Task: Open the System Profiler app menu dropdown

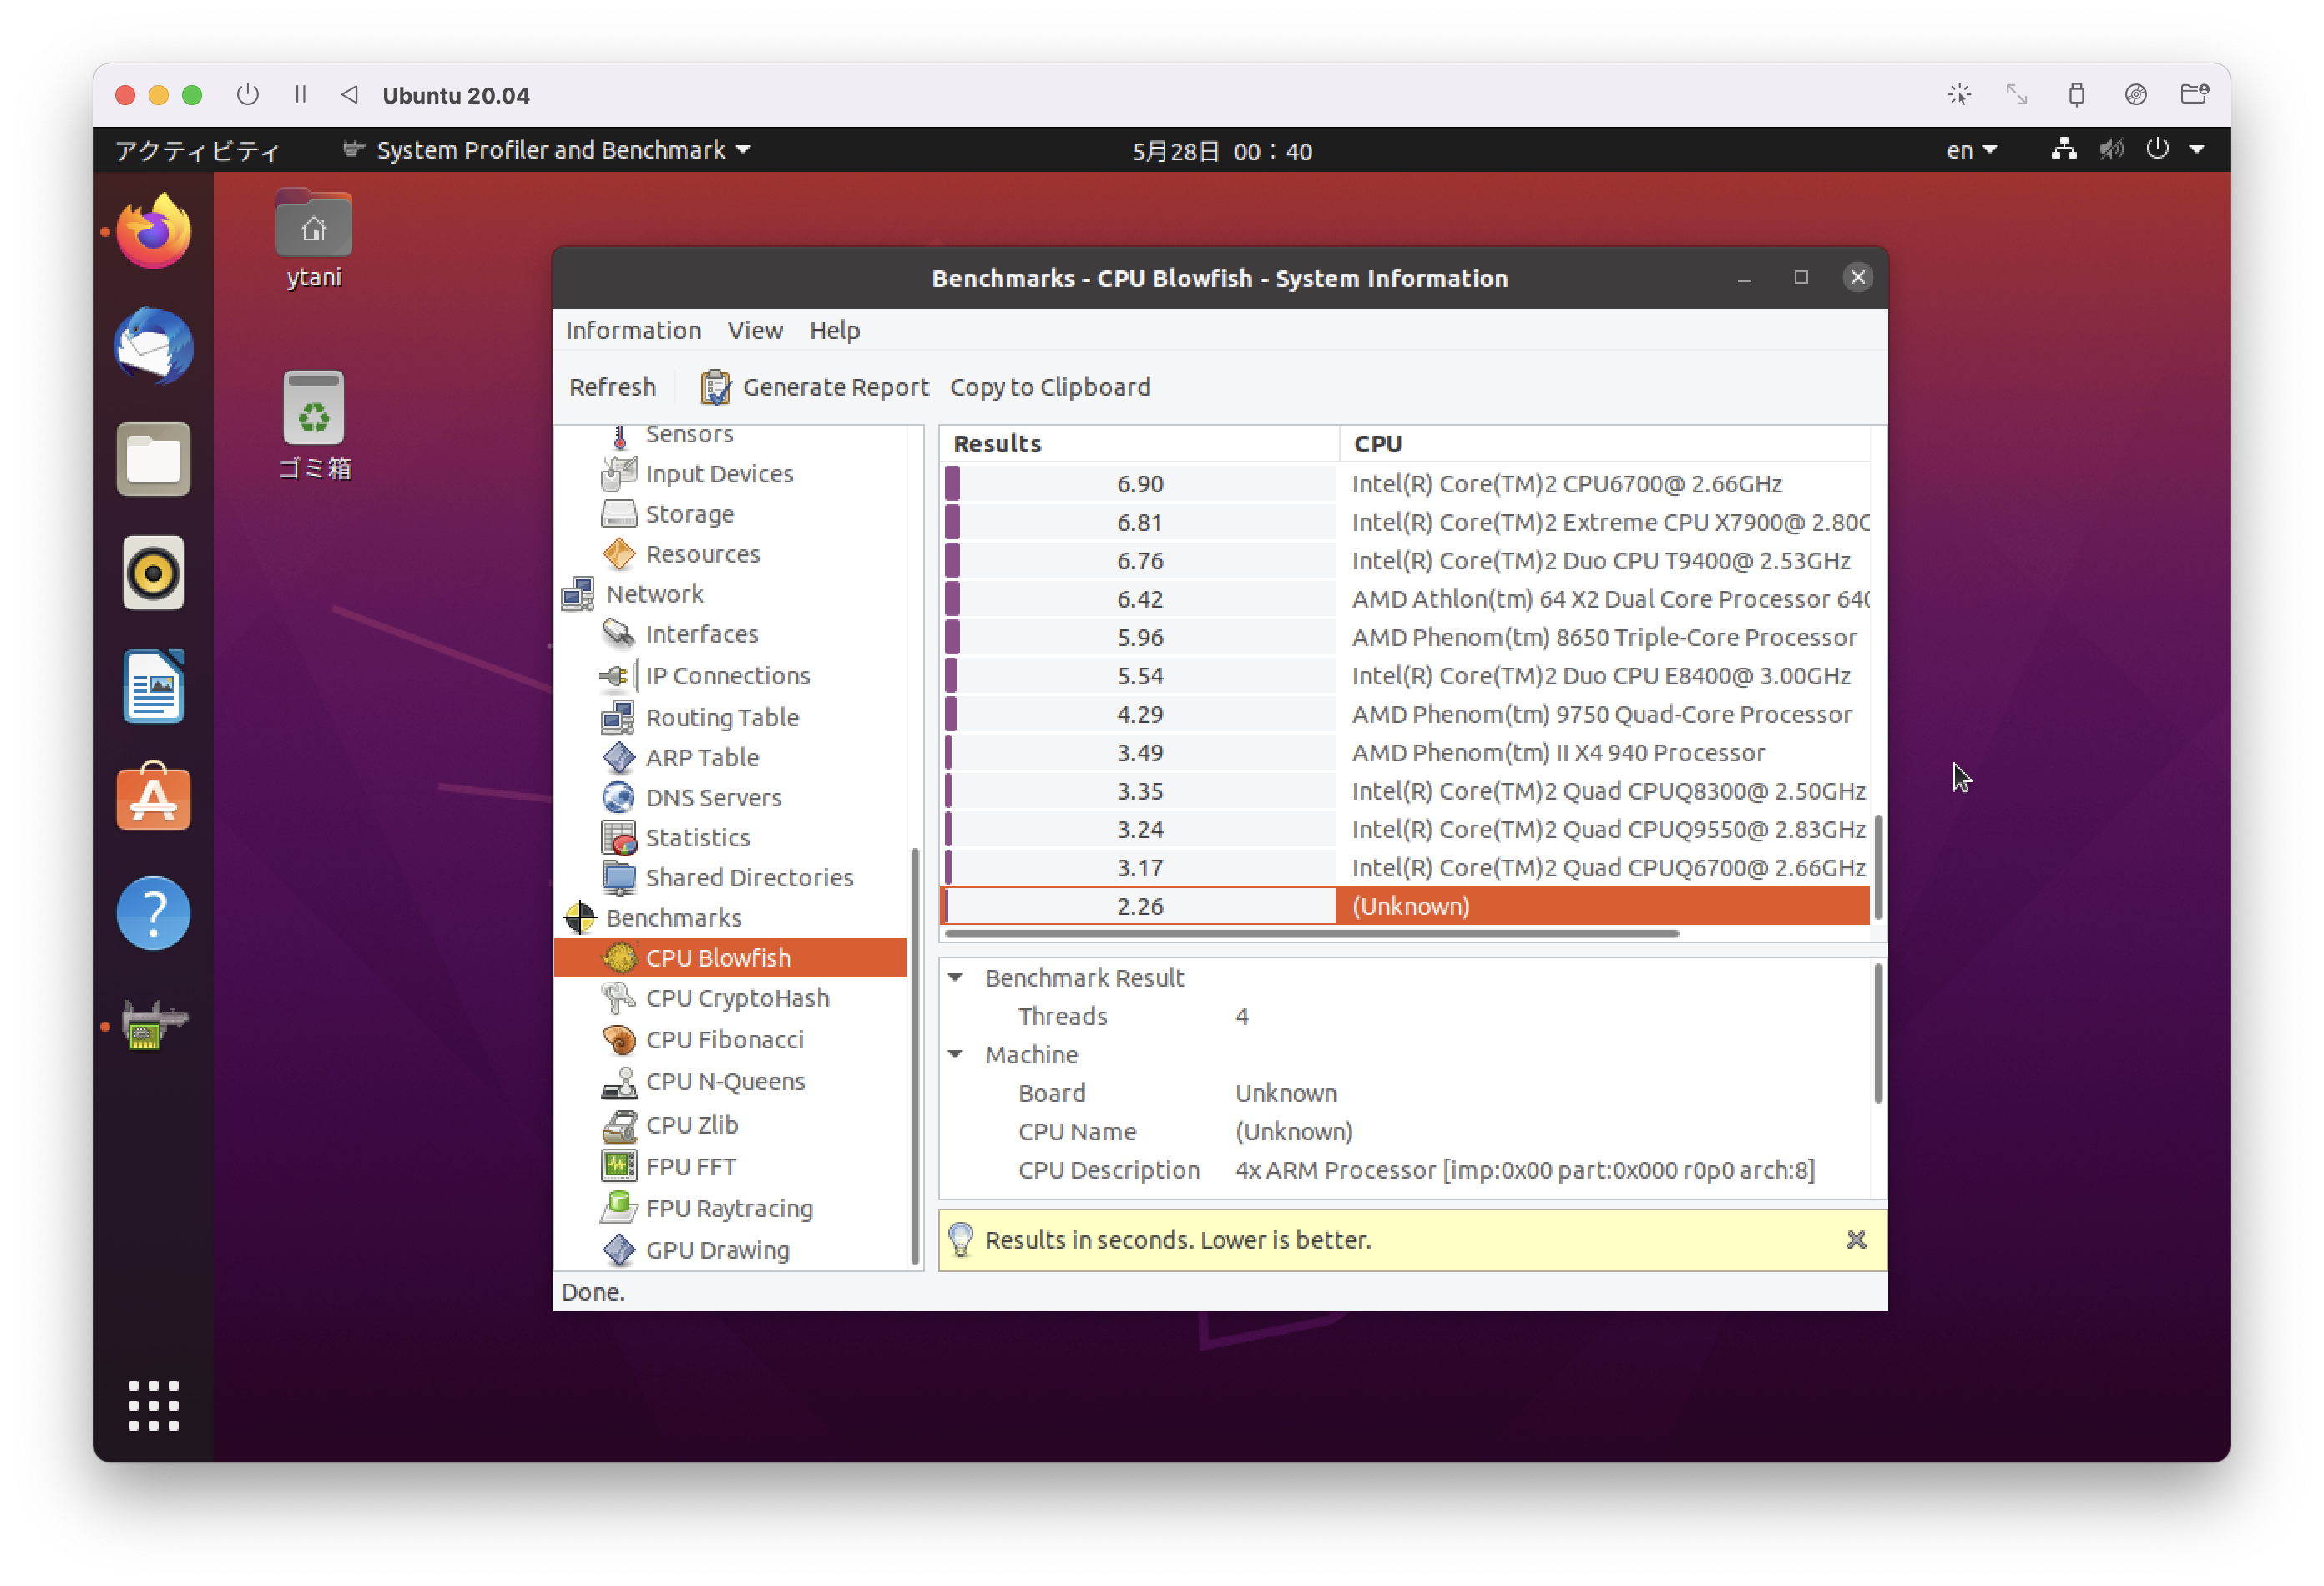Action: [546, 150]
